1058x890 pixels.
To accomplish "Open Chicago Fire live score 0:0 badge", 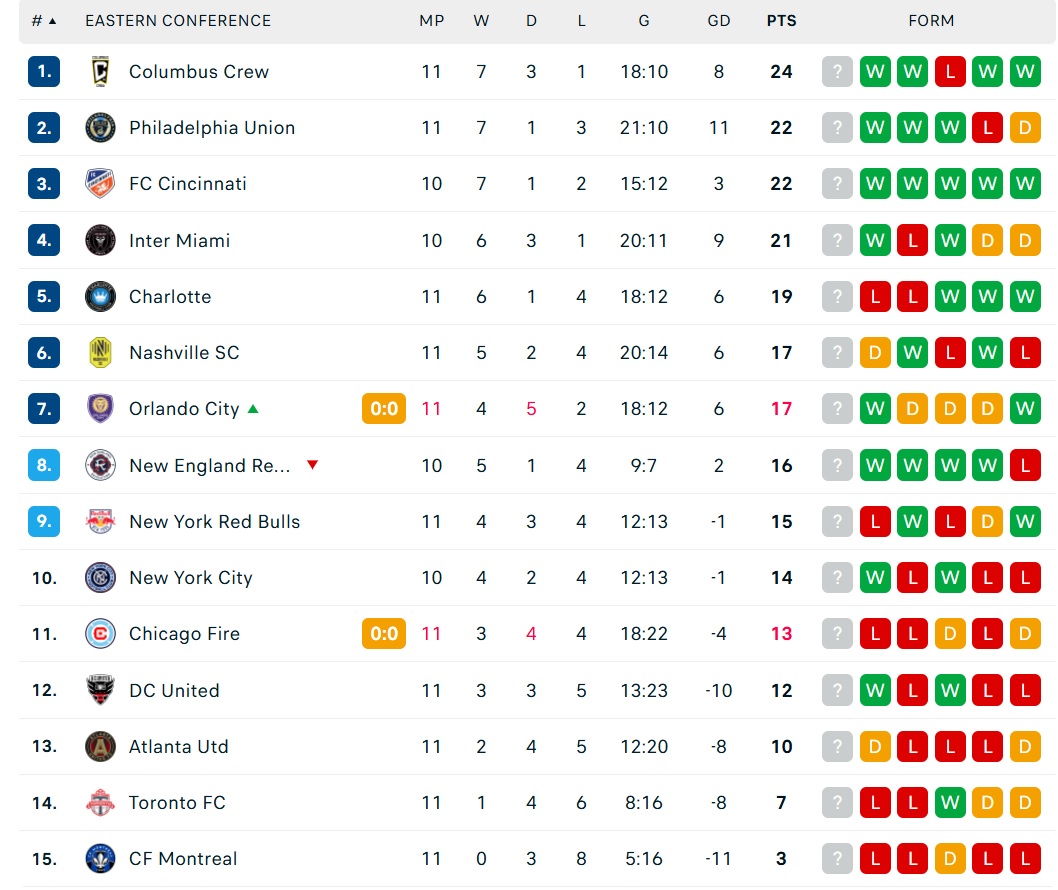I will click(384, 634).
